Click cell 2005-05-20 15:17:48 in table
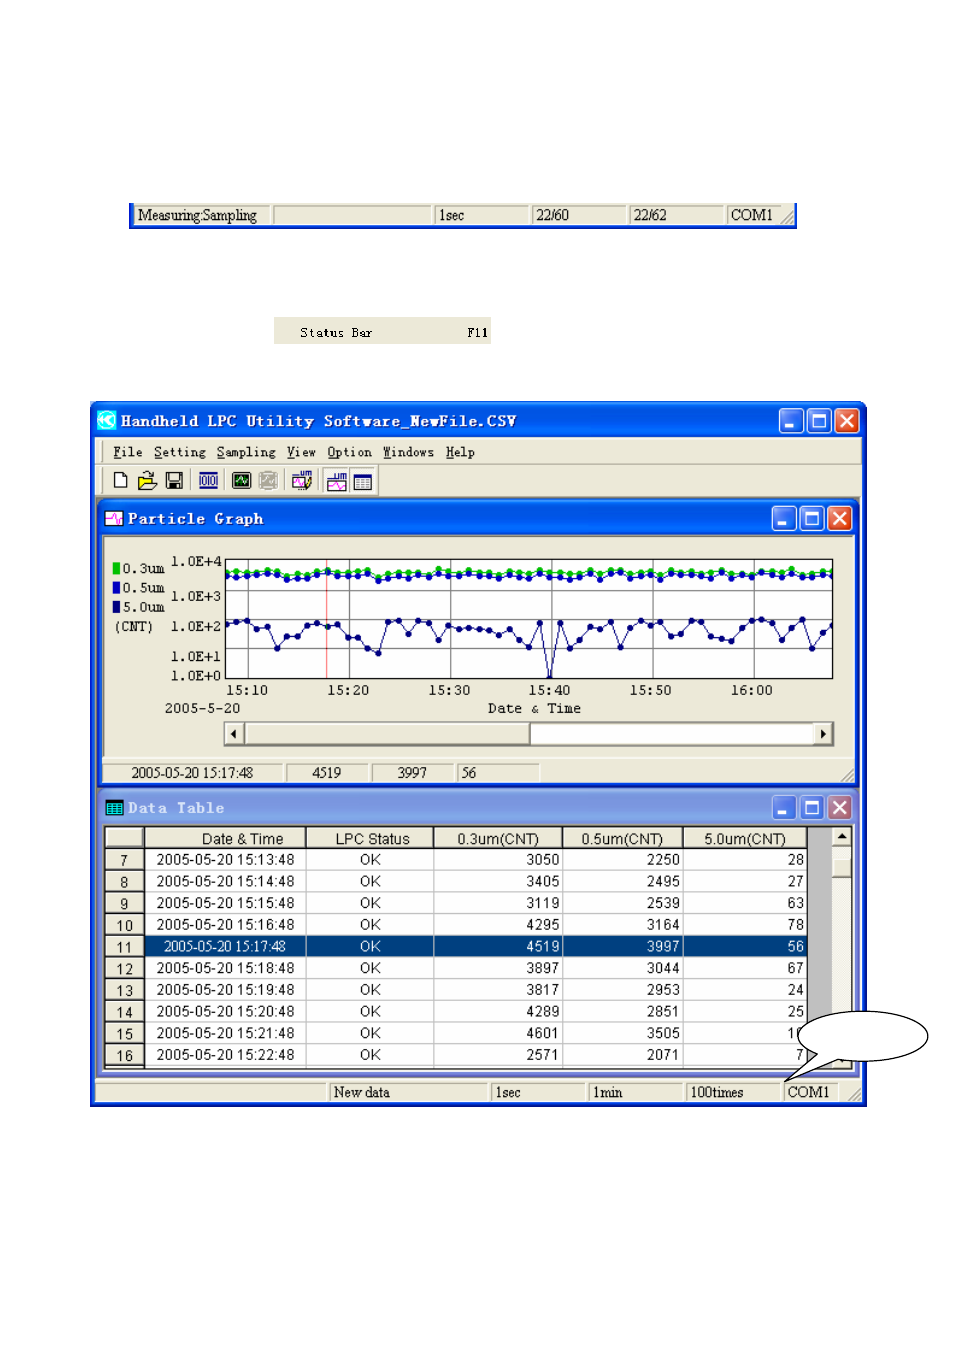The width and height of the screenshot is (954, 1350). click(226, 946)
